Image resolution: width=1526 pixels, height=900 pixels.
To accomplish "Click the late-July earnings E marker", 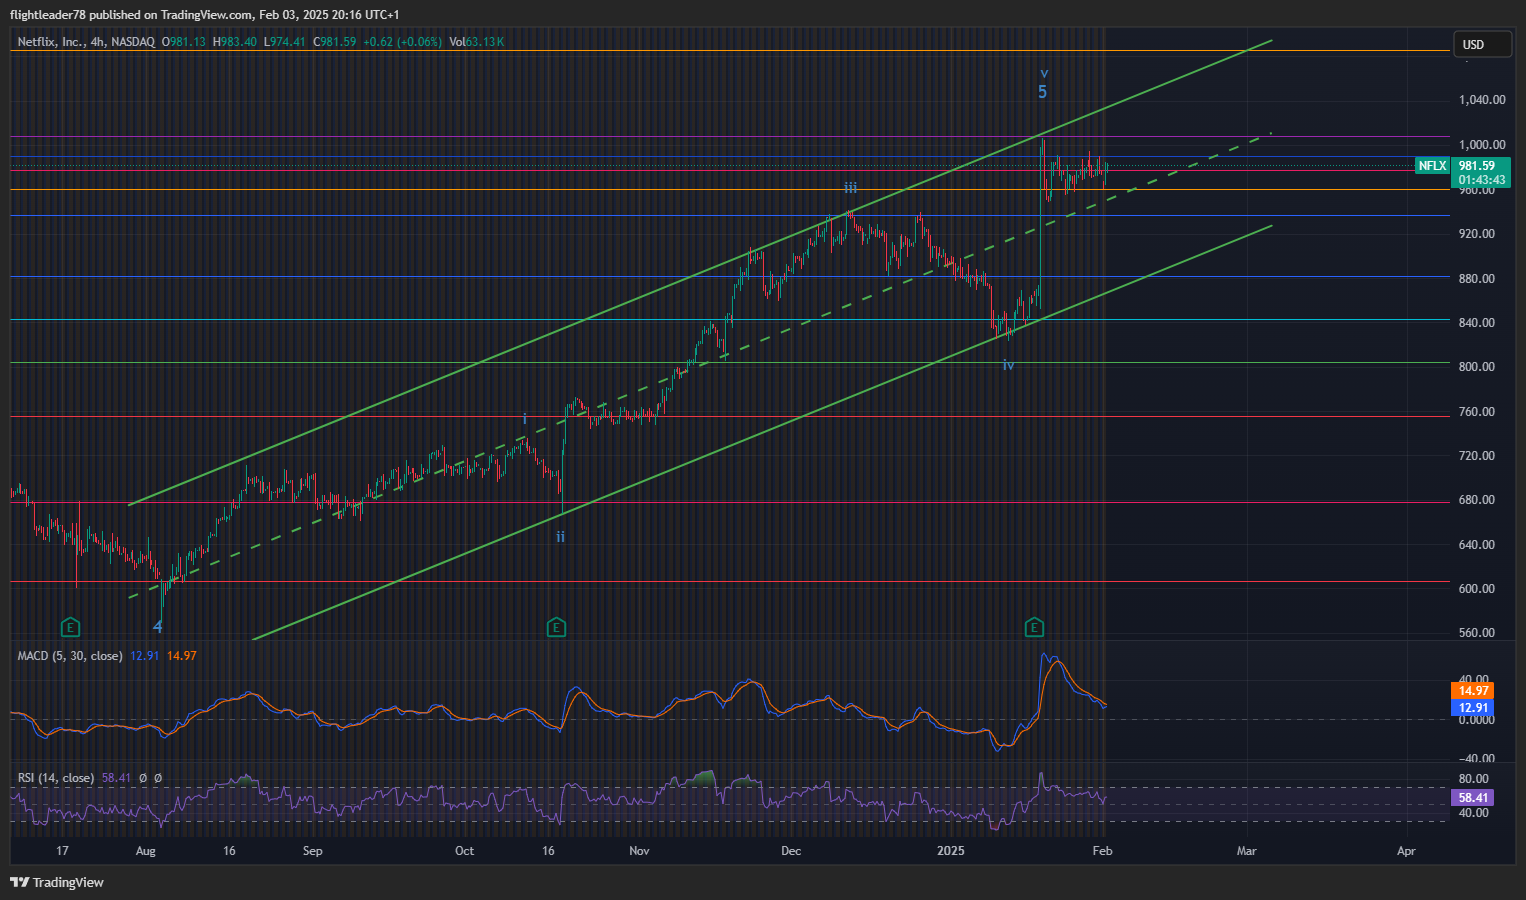I will click(70, 628).
